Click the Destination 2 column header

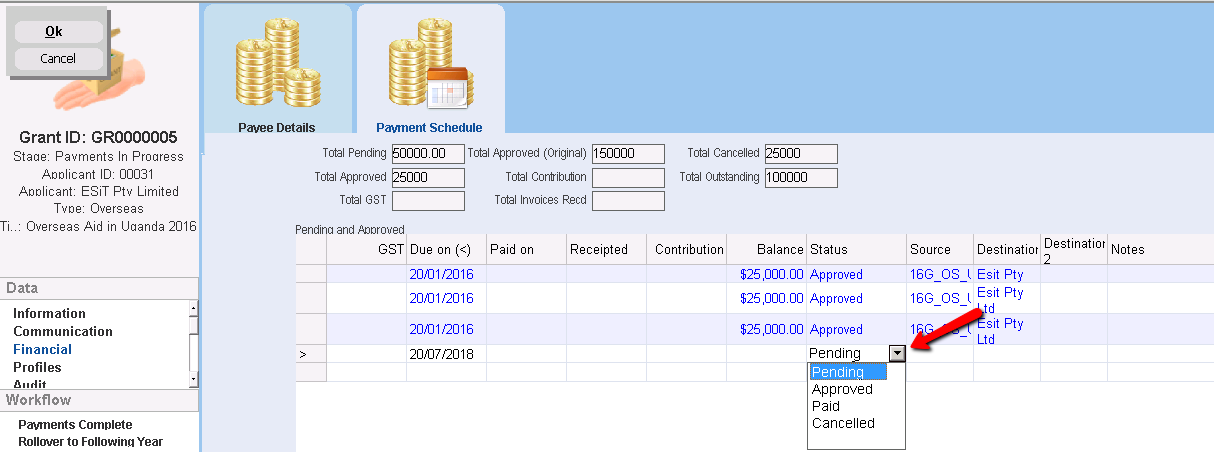coord(1073,249)
